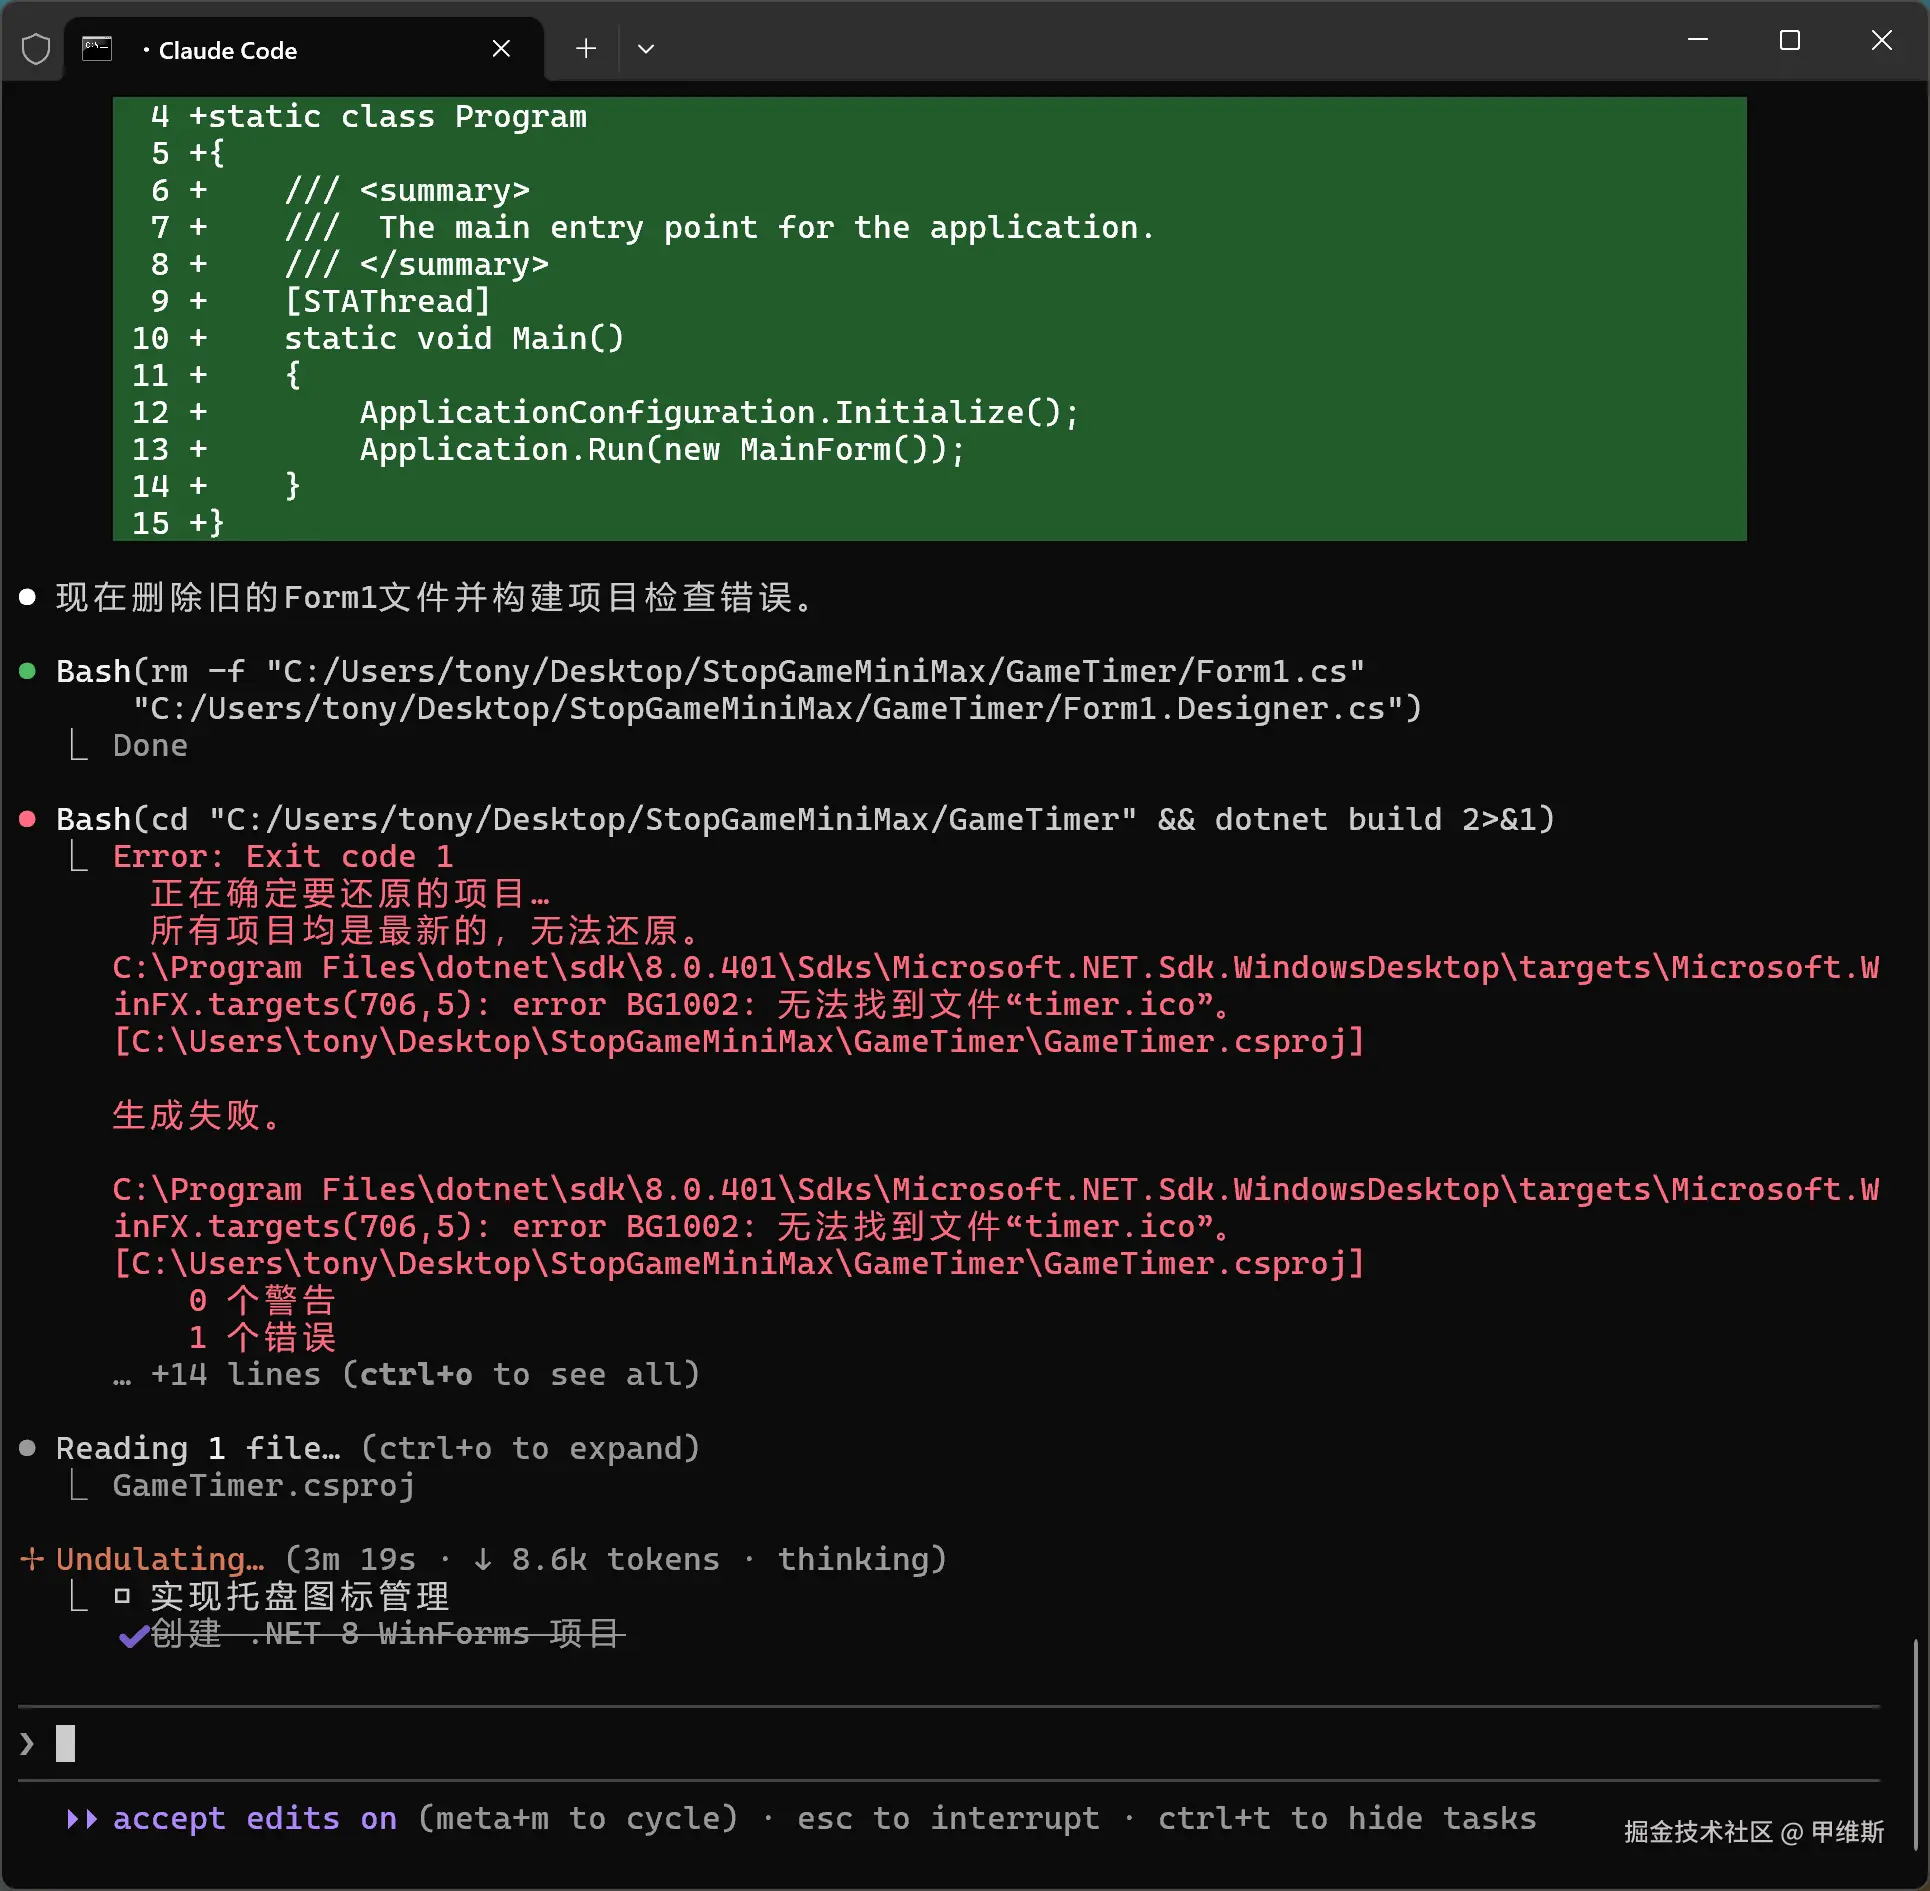Toggle accept edits on mode

(x=255, y=1818)
